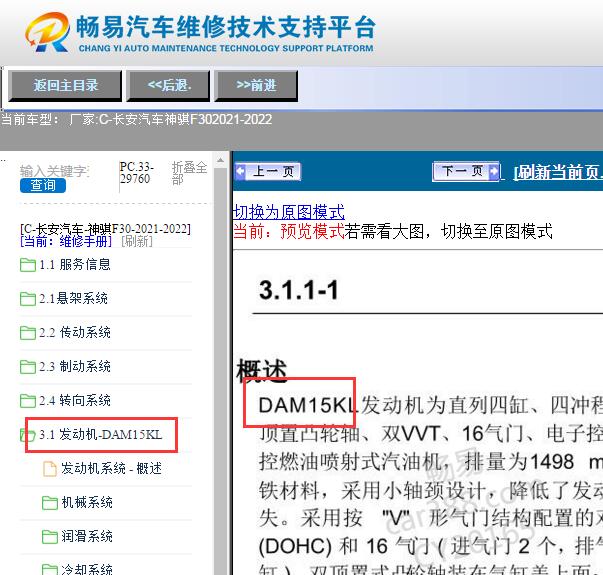Click the 返回主目录 button
Screen dimensions: 603x575
[x=65, y=85]
